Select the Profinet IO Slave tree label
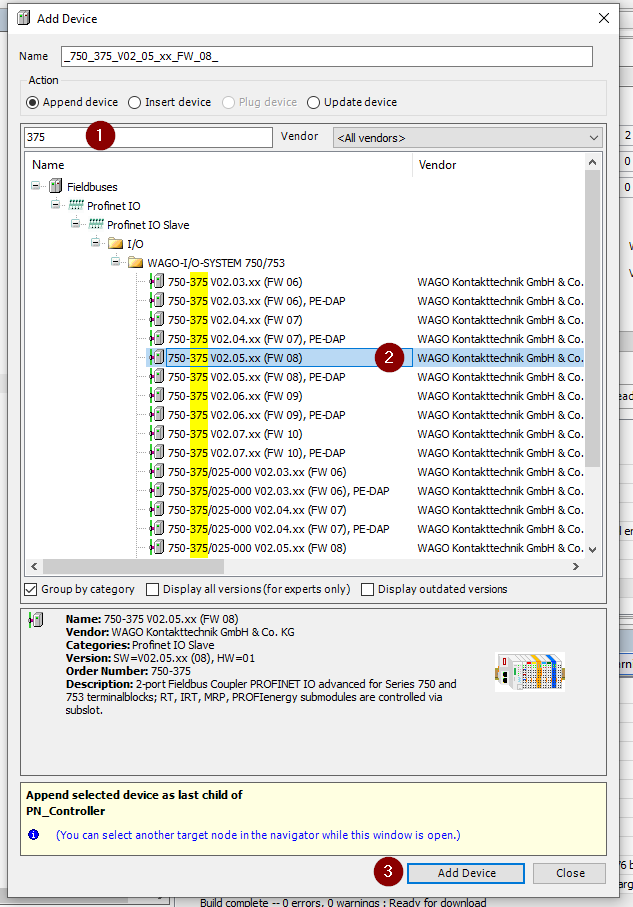Image resolution: width=633 pixels, height=907 pixels. tap(148, 224)
